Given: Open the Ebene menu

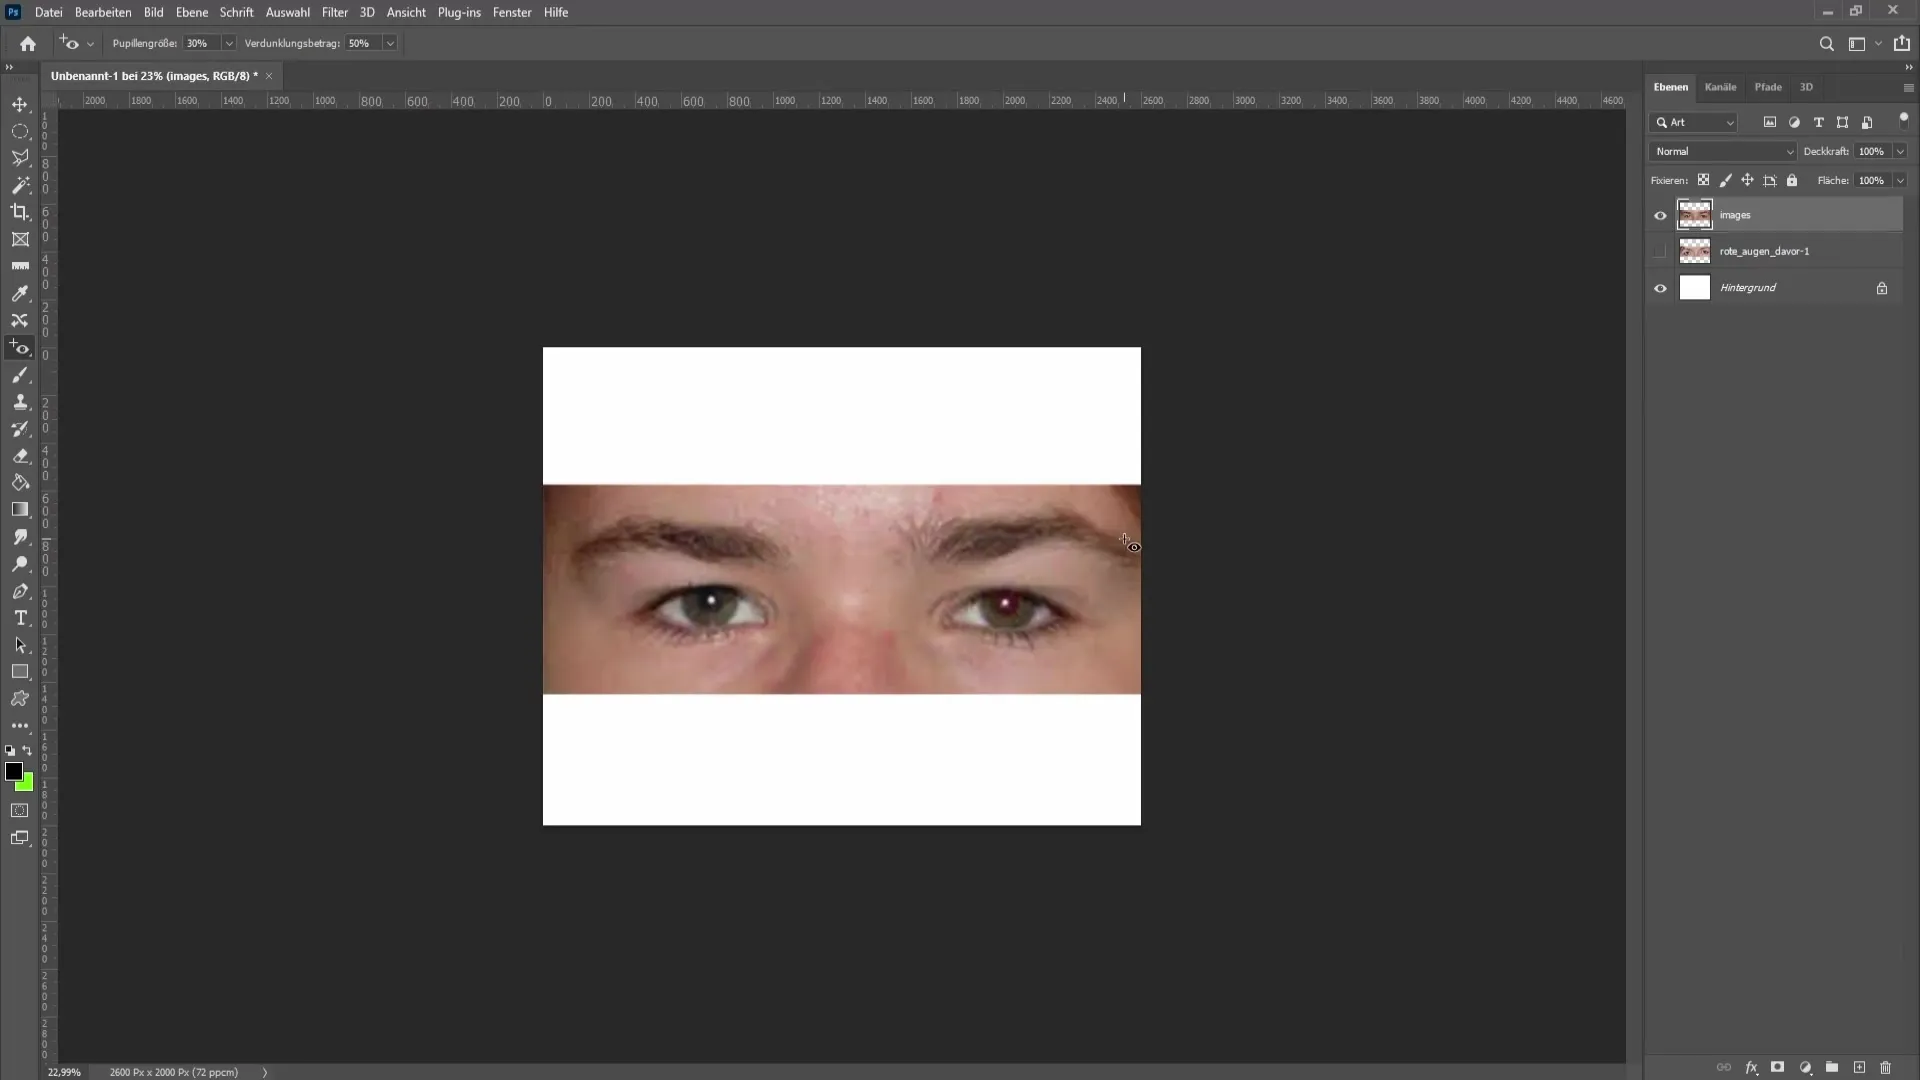Looking at the screenshot, I should tap(190, 12).
